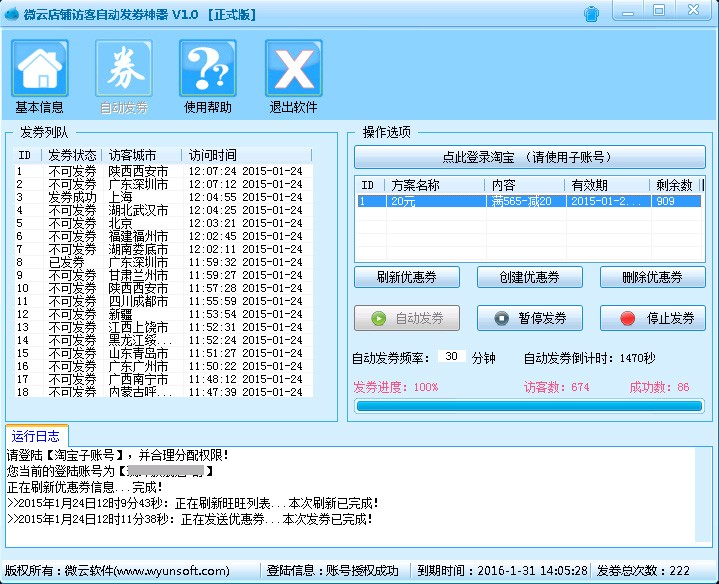Maximize the application window

(x=659, y=11)
